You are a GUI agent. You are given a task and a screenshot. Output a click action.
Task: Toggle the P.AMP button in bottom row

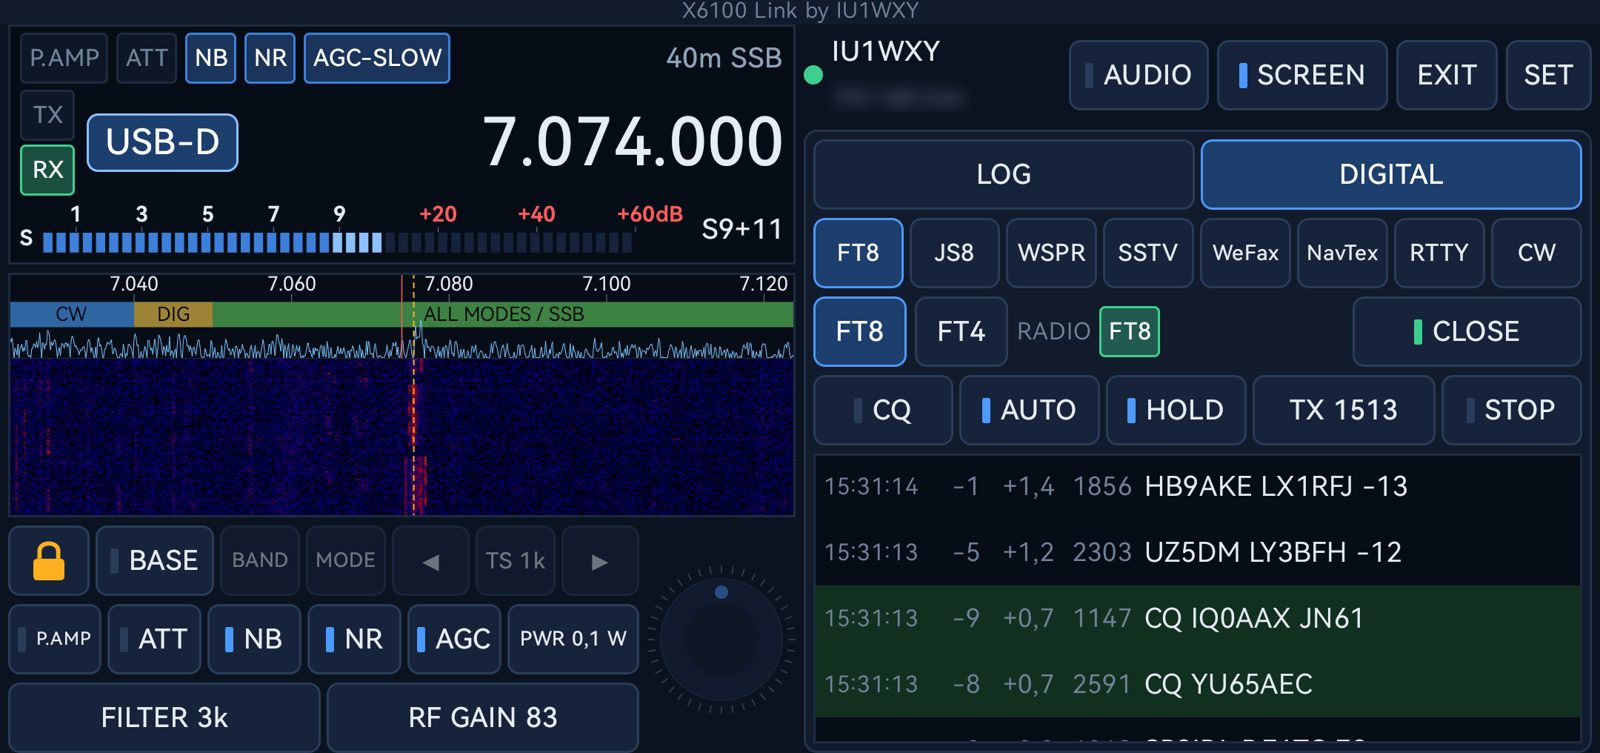[55, 639]
